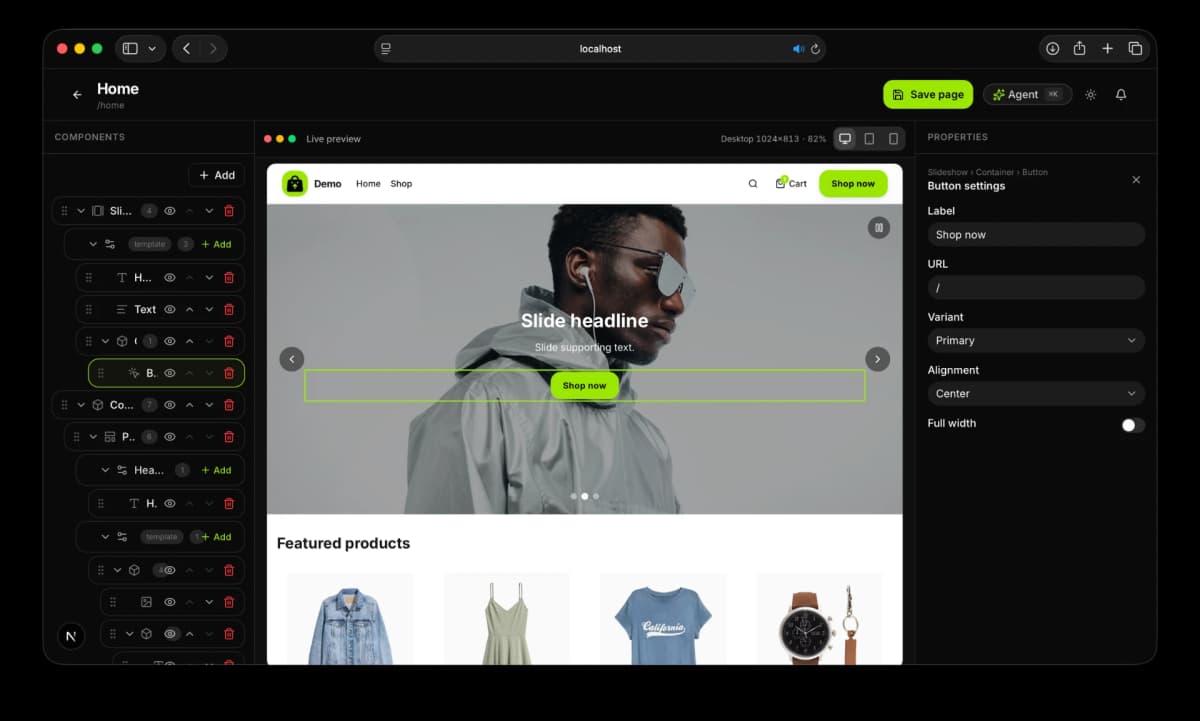Screen dimensions: 1200x721
Task: Toggle the browser sidebar
Action: coord(130,49)
